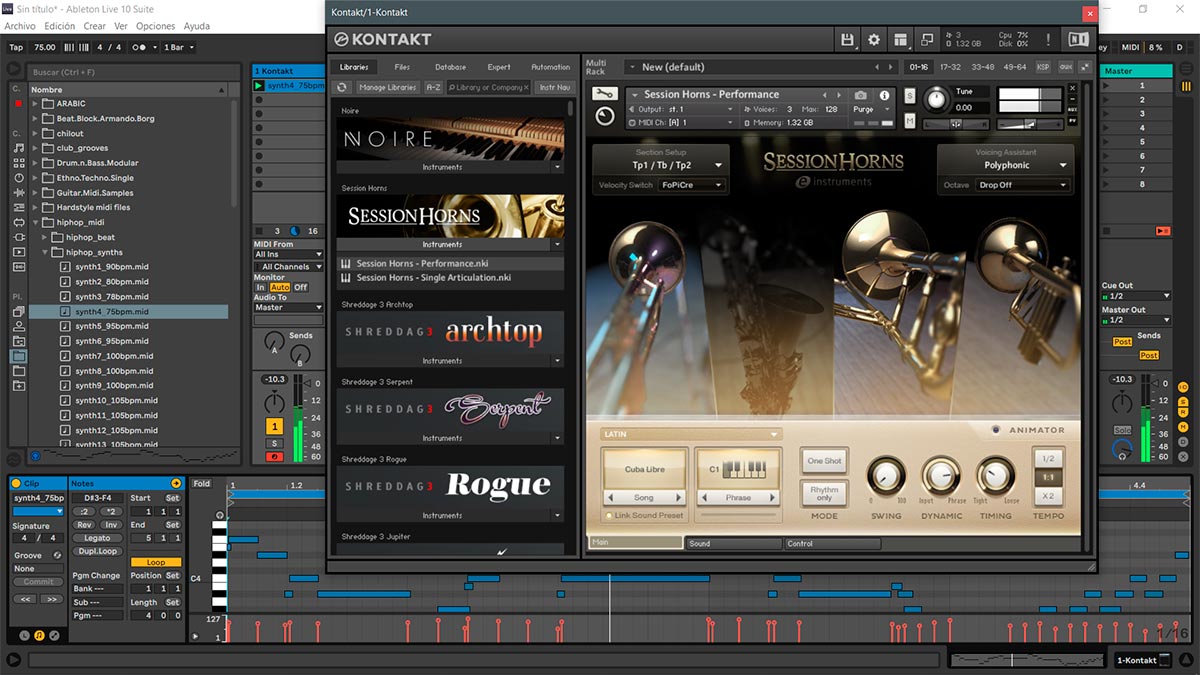Click the Add Folder icon in browser sidebar
Image resolution: width=1200 pixels, height=675 pixels.
tap(18, 384)
